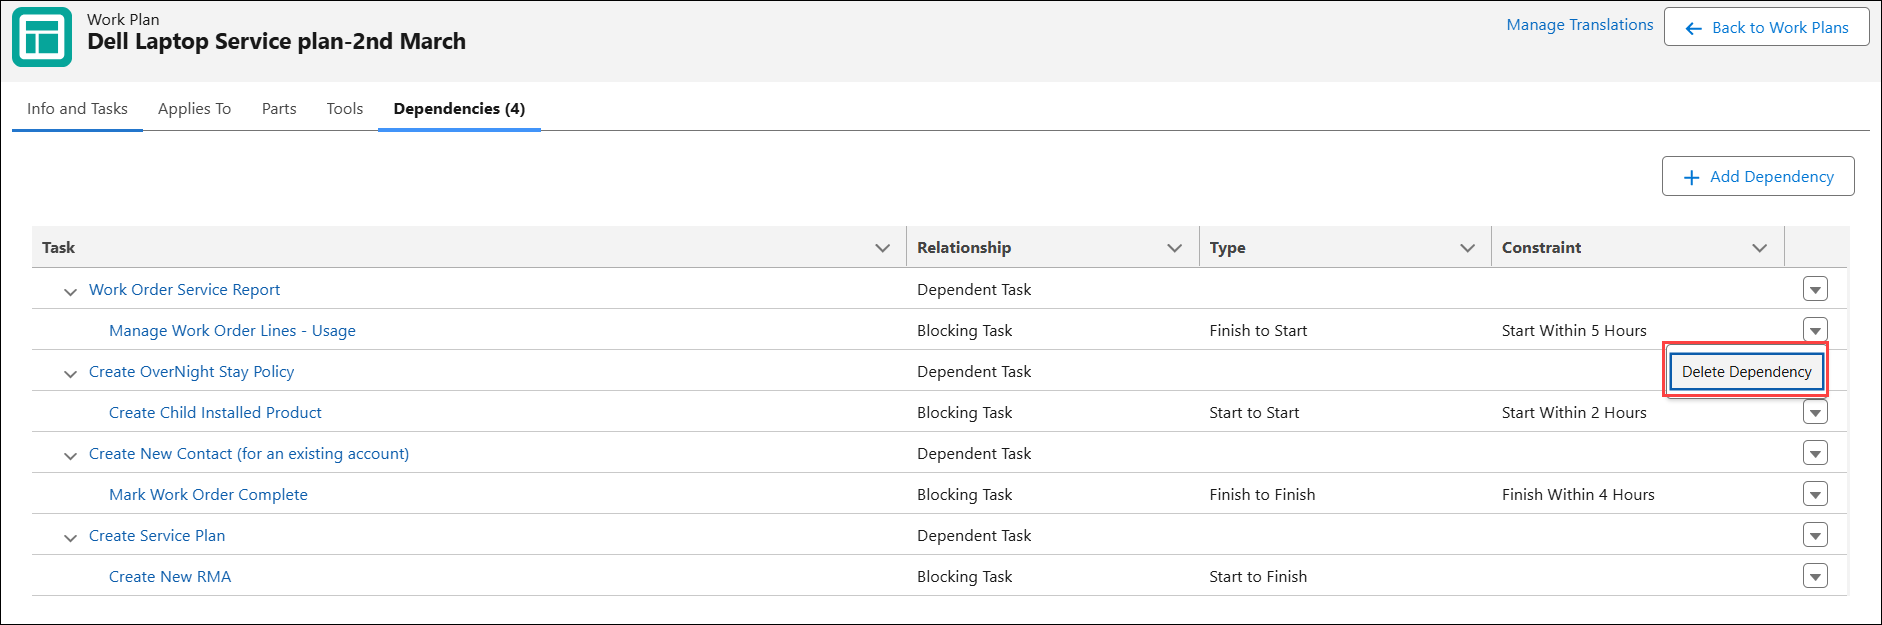
Task: Open Manage Work Order Lines - Usage link
Action: click(232, 330)
